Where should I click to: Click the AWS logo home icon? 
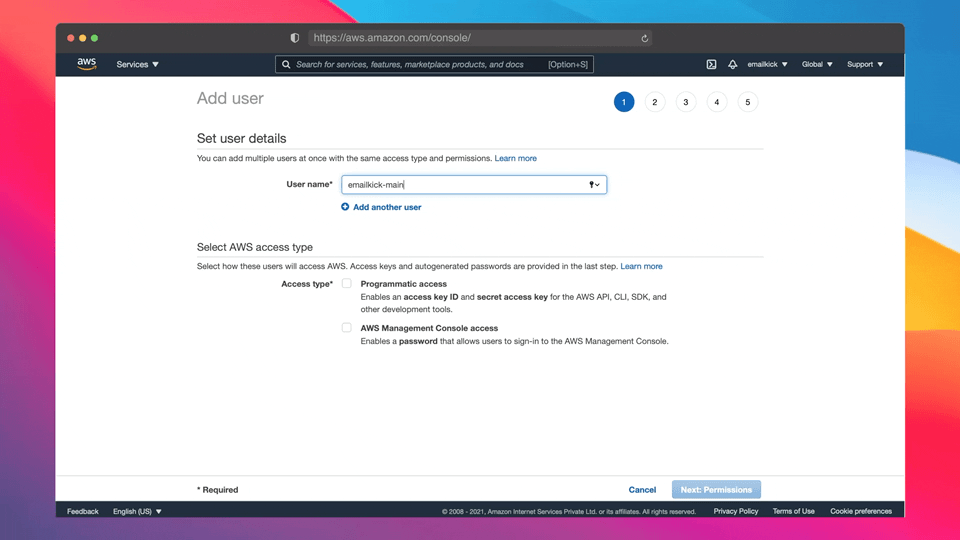click(86, 64)
